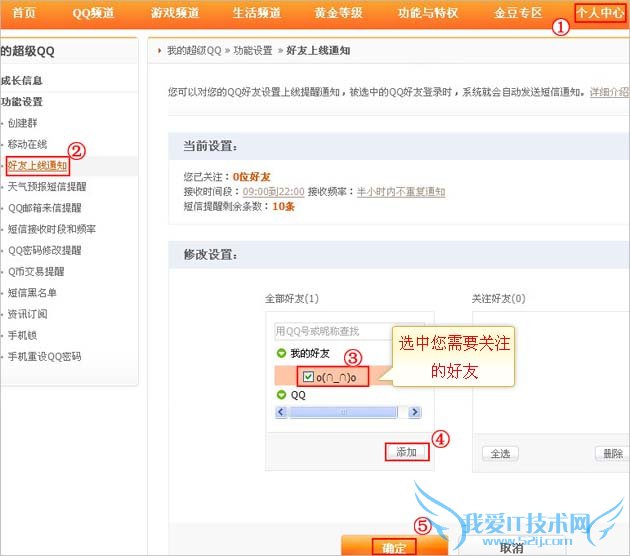The height and width of the screenshot is (556, 630).
Task: Open the 黄金等级 tab
Action: click(x=338, y=13)
